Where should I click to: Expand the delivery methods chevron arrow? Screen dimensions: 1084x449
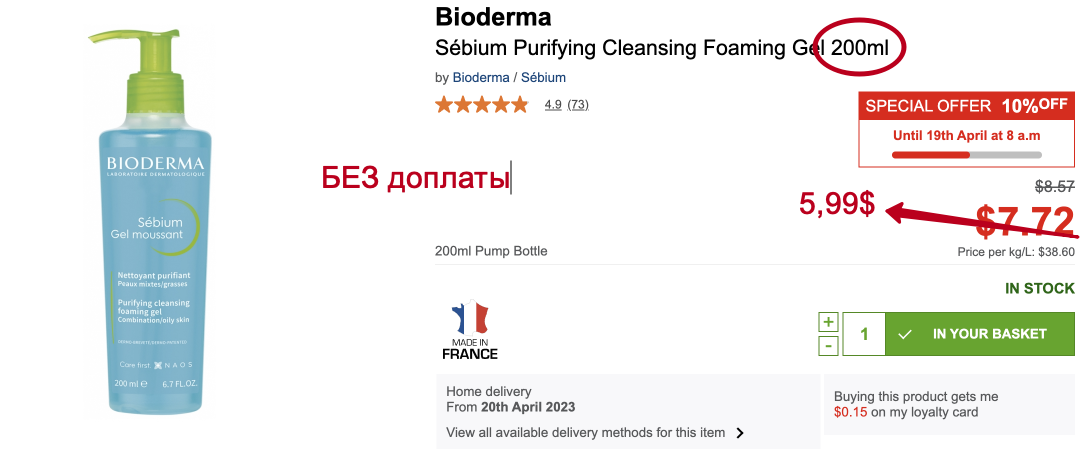[740, 433]
